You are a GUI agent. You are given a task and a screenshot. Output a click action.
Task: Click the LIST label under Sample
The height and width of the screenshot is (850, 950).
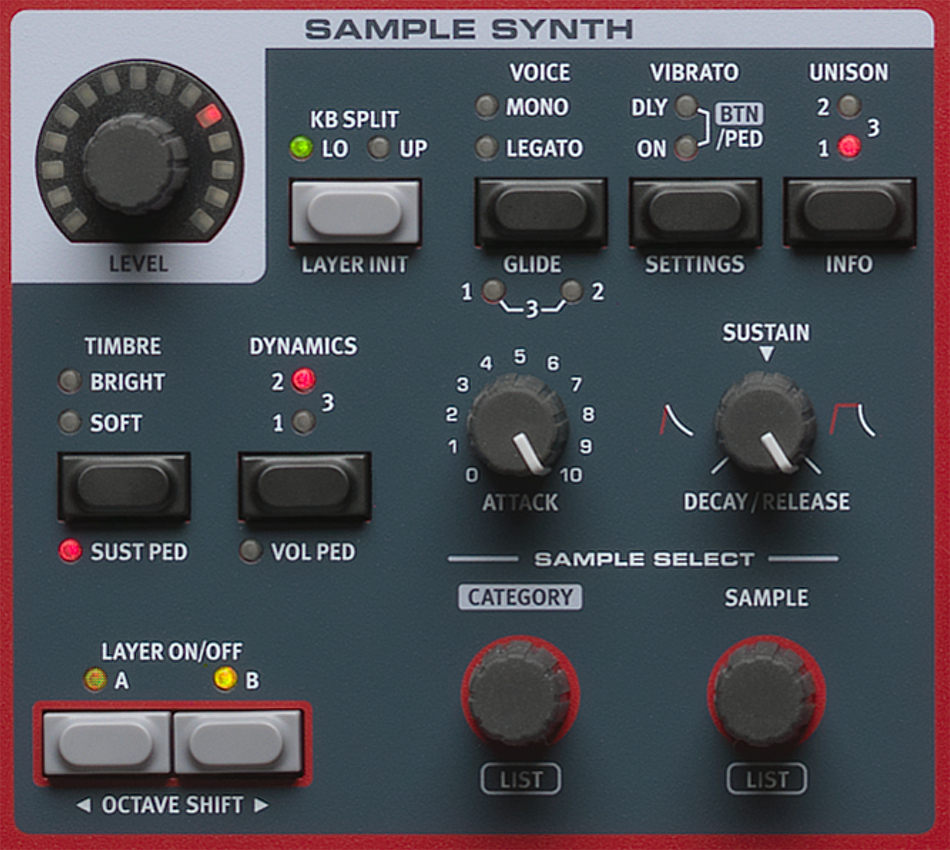[x=766, y=779]
